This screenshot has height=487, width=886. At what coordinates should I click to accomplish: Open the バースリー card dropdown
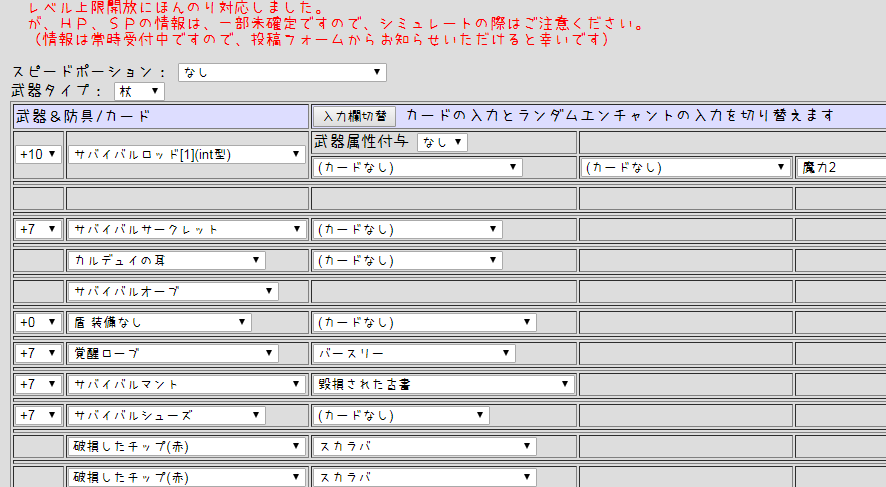tap(414, 354)
